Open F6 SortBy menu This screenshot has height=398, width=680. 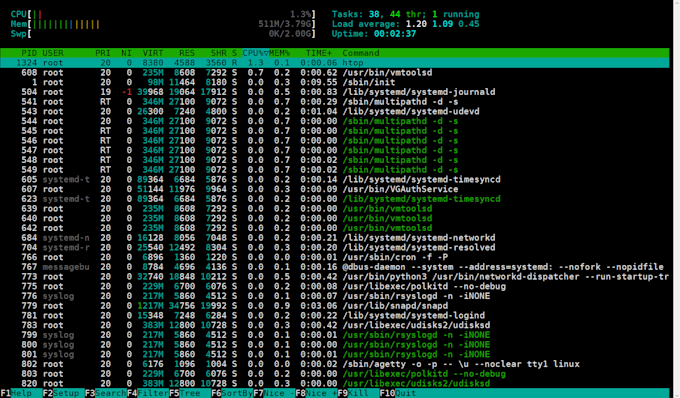tap(232, 393)
